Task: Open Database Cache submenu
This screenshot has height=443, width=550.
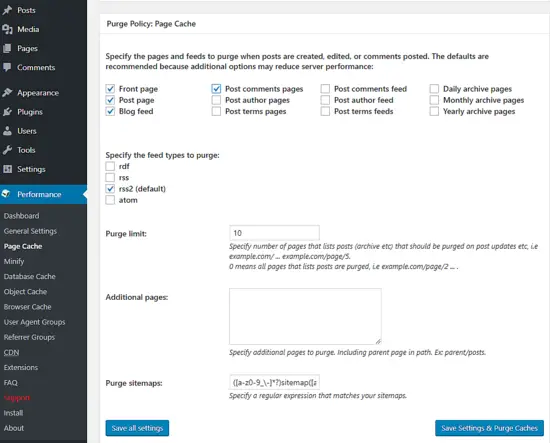Action: point(29,276)
